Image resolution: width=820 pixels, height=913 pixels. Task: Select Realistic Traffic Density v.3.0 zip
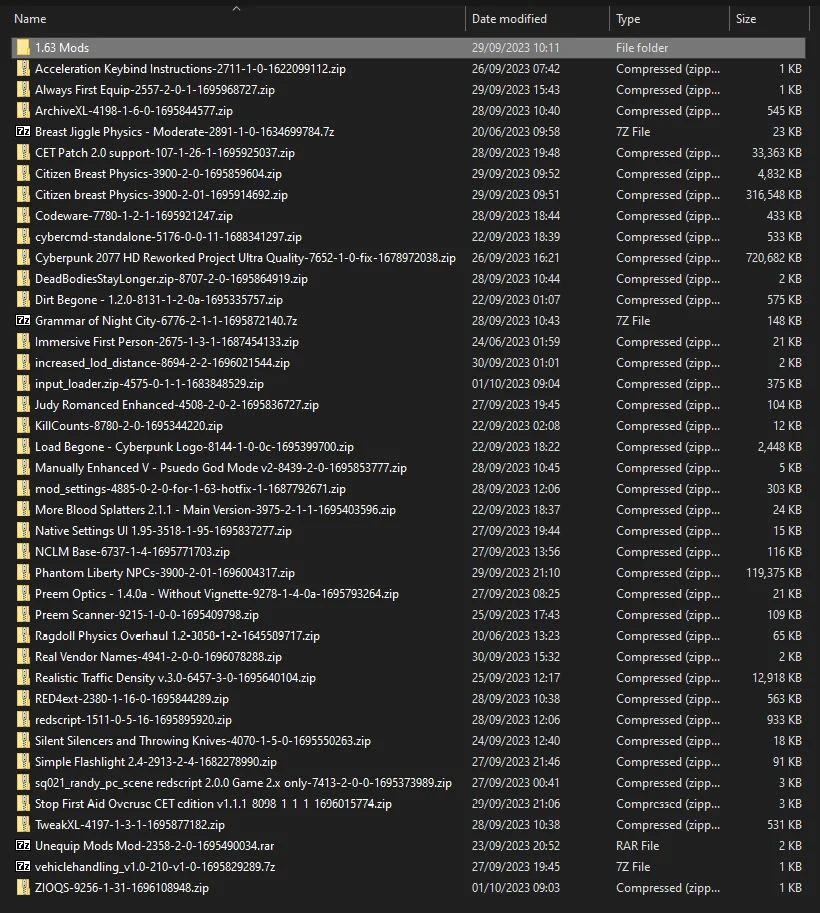tap(175, 678)
